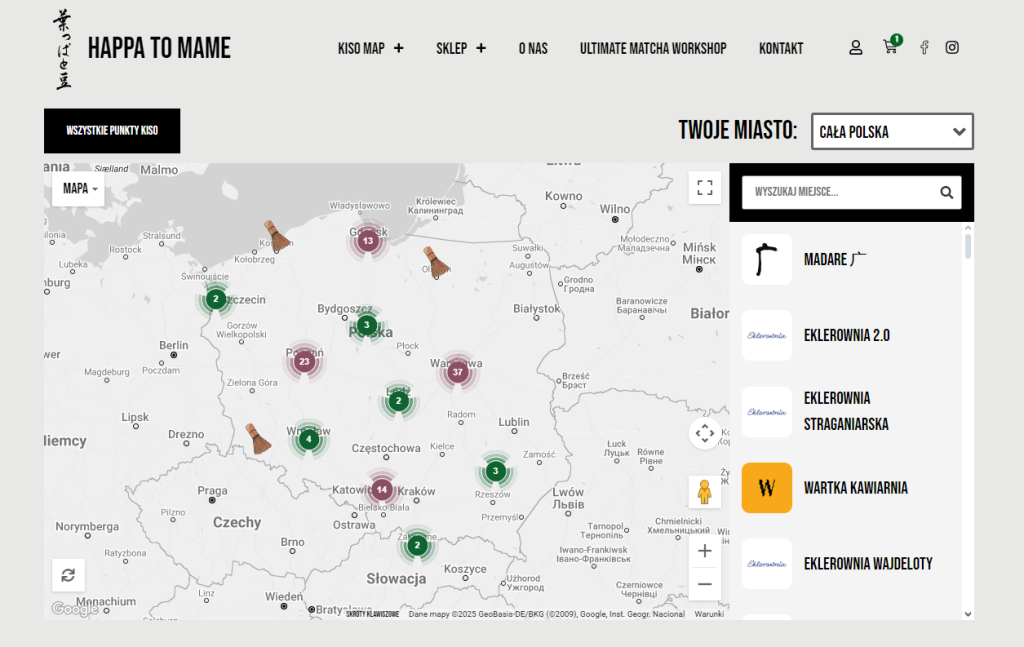Viewport: 1024px width, 647px height.
Task: Select Eklerownia Straganiarska in the list
Action: click(846, 412)
